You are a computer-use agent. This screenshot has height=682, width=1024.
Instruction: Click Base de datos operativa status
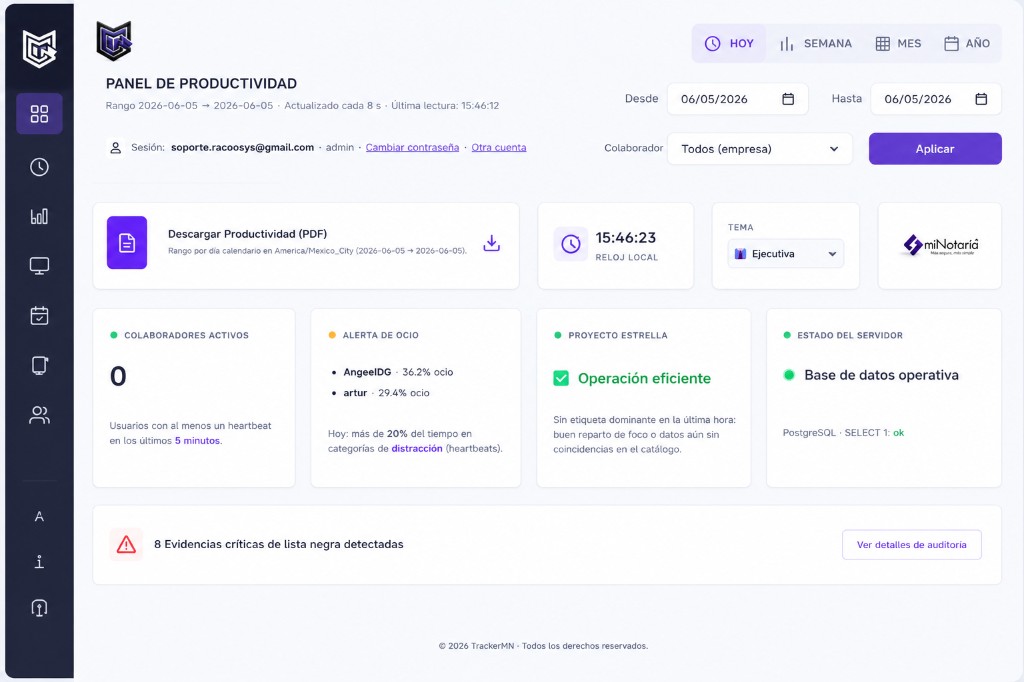tap(881, 375)
